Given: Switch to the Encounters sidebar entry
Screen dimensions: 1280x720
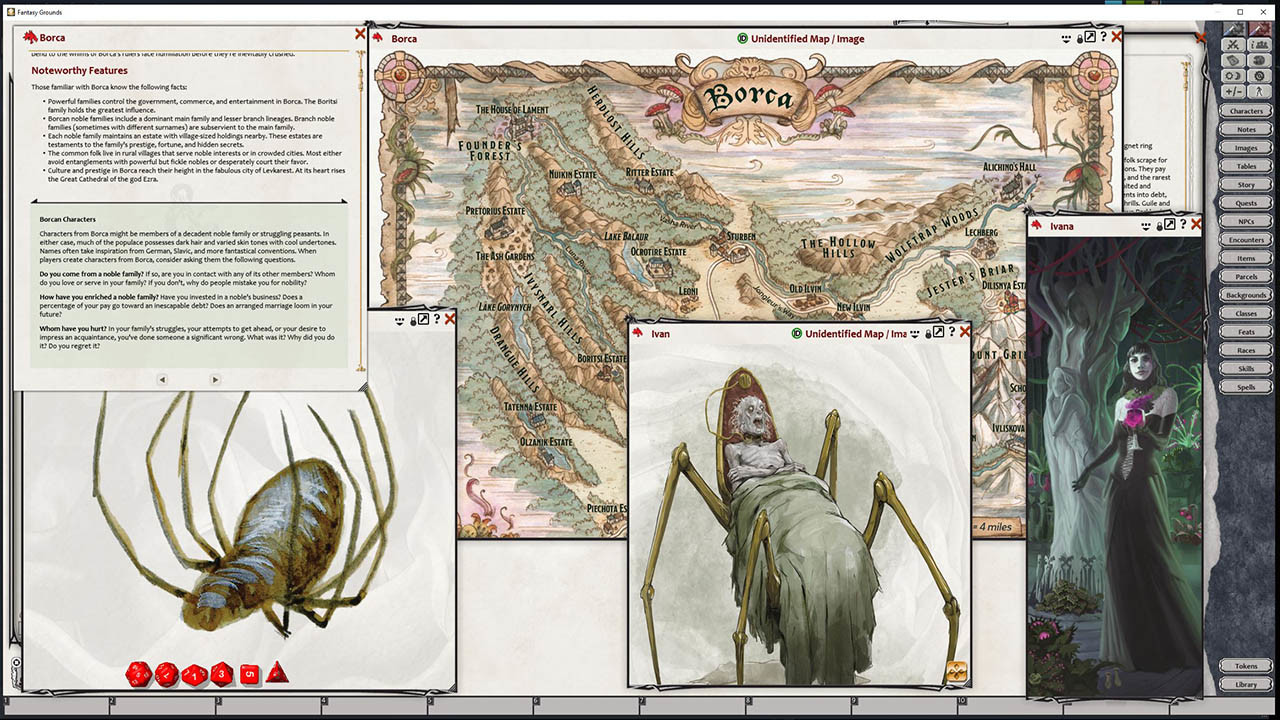Looking at the screenshot, I should pyautogui.click(x=1245, y=239).
